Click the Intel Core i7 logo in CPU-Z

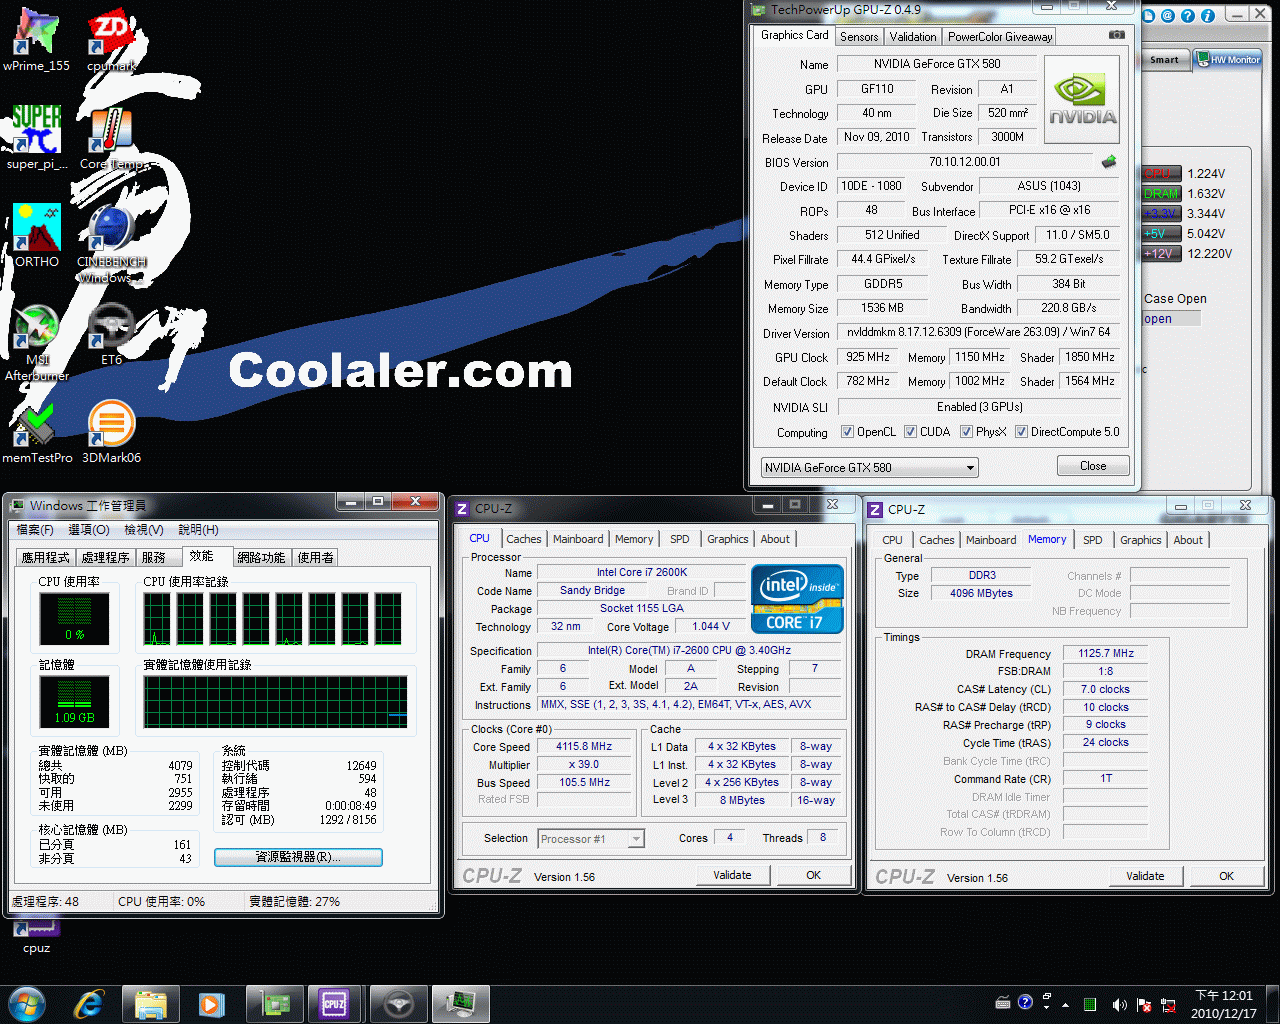pos(797,599)
